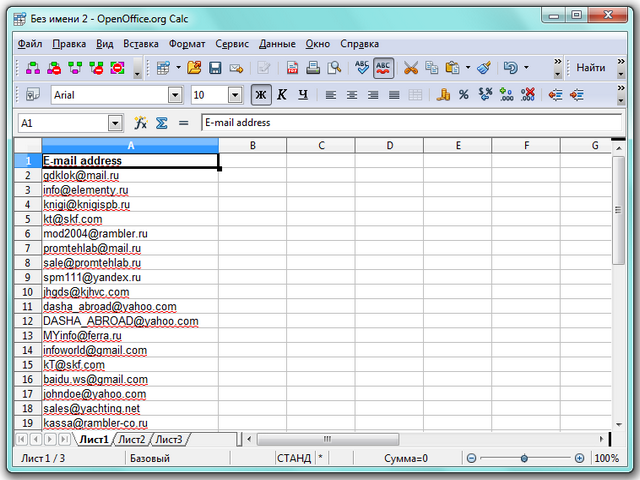Toggle the СТАНД selection mode in status bar
Screen dimensions: 640x480
pyautogui.click(x=294, y=458)
